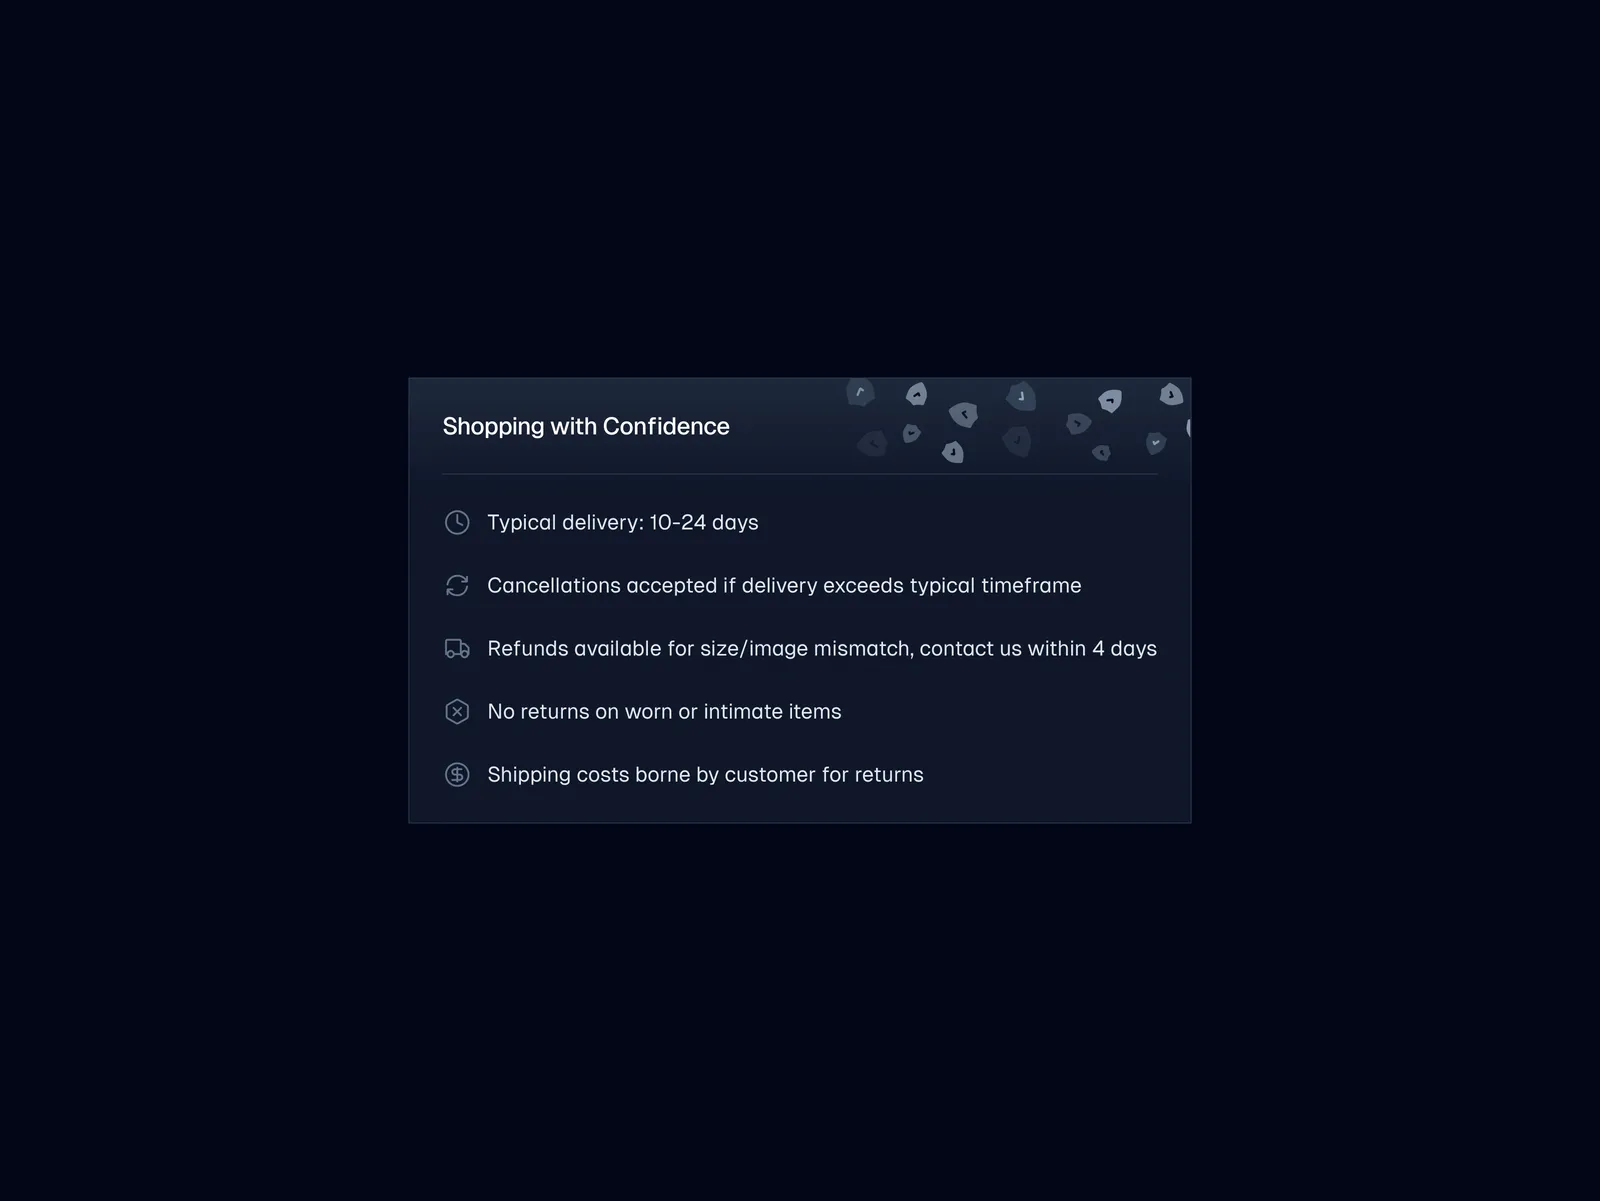The image size is (1600, 1201).
Task: Click the top-left shield badge nearest the heading
Action: 860,392
